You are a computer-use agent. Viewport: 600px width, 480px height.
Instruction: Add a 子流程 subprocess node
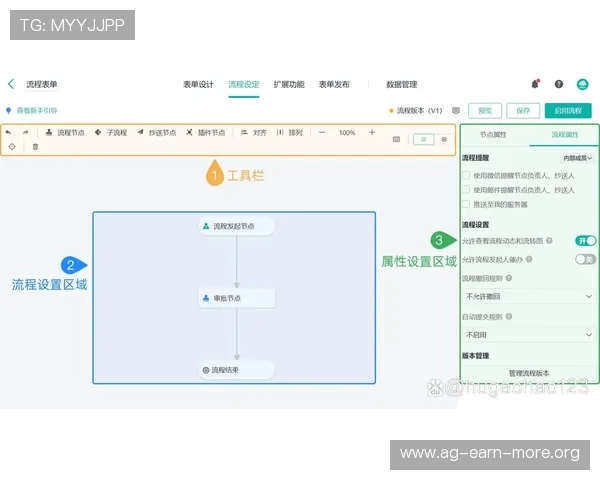point(111,132)
